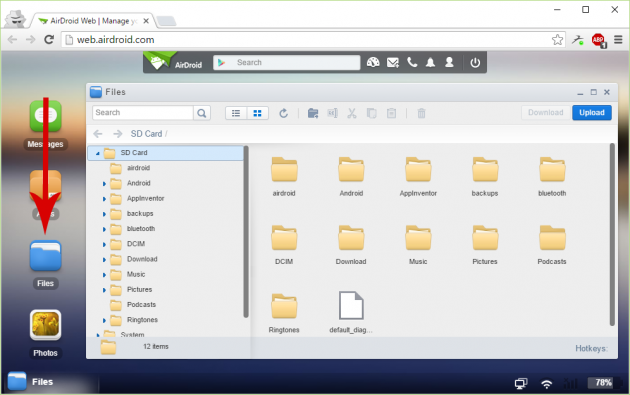Reload the browser page
This screenshot has height=395, width=630.
49,39
